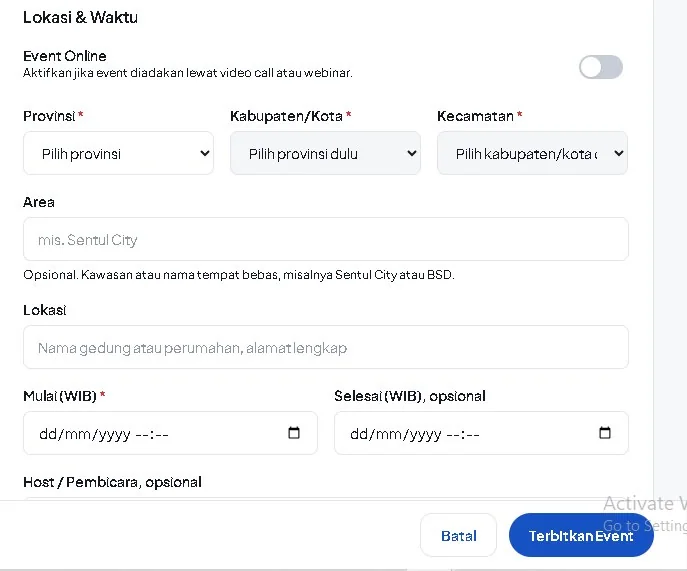Click the Opsional helper text under Area
The width and height of the screenshot is (687, 571).
(x=239, y=275)
